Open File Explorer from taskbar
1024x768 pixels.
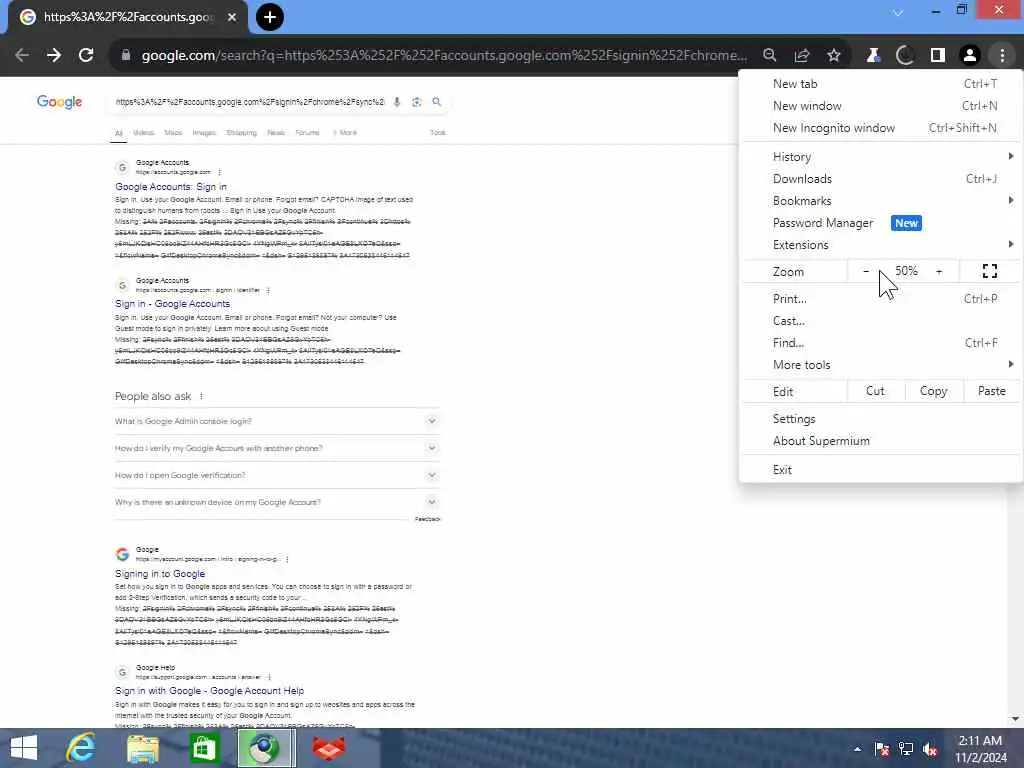coord(142,748)
